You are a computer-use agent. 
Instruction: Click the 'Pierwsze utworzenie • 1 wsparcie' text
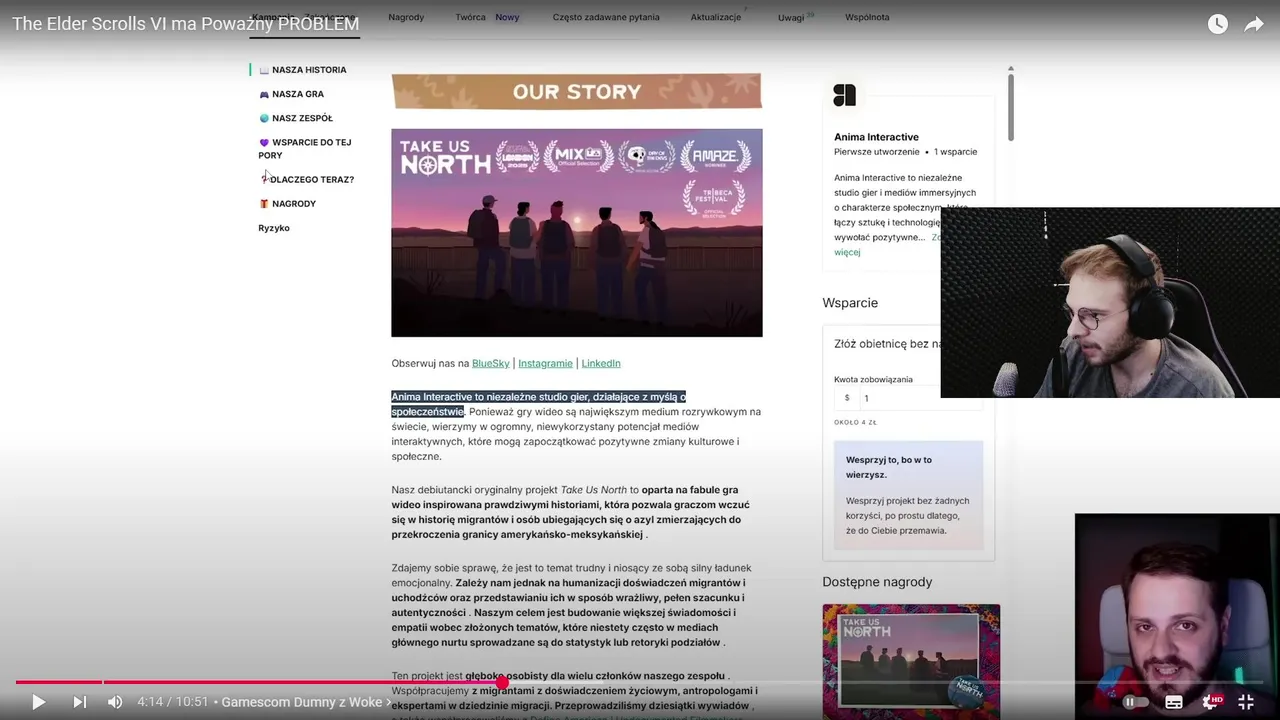(x=906, y=152)
